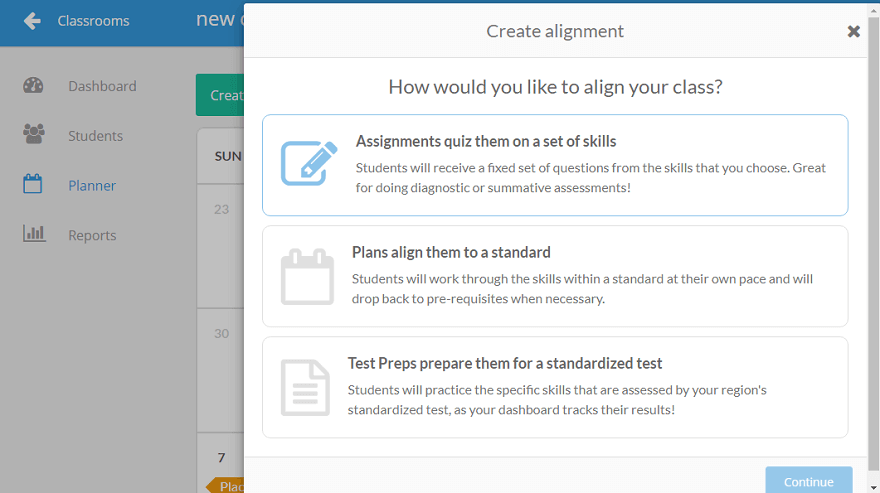Select the Assignments quiz option

(x=555, y=165)
